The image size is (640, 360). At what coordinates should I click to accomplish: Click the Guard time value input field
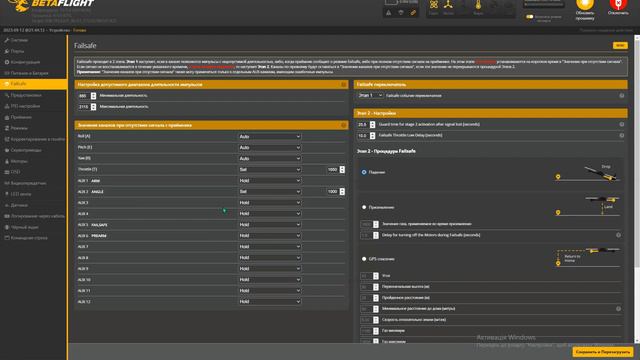click(x=363, y=124)
